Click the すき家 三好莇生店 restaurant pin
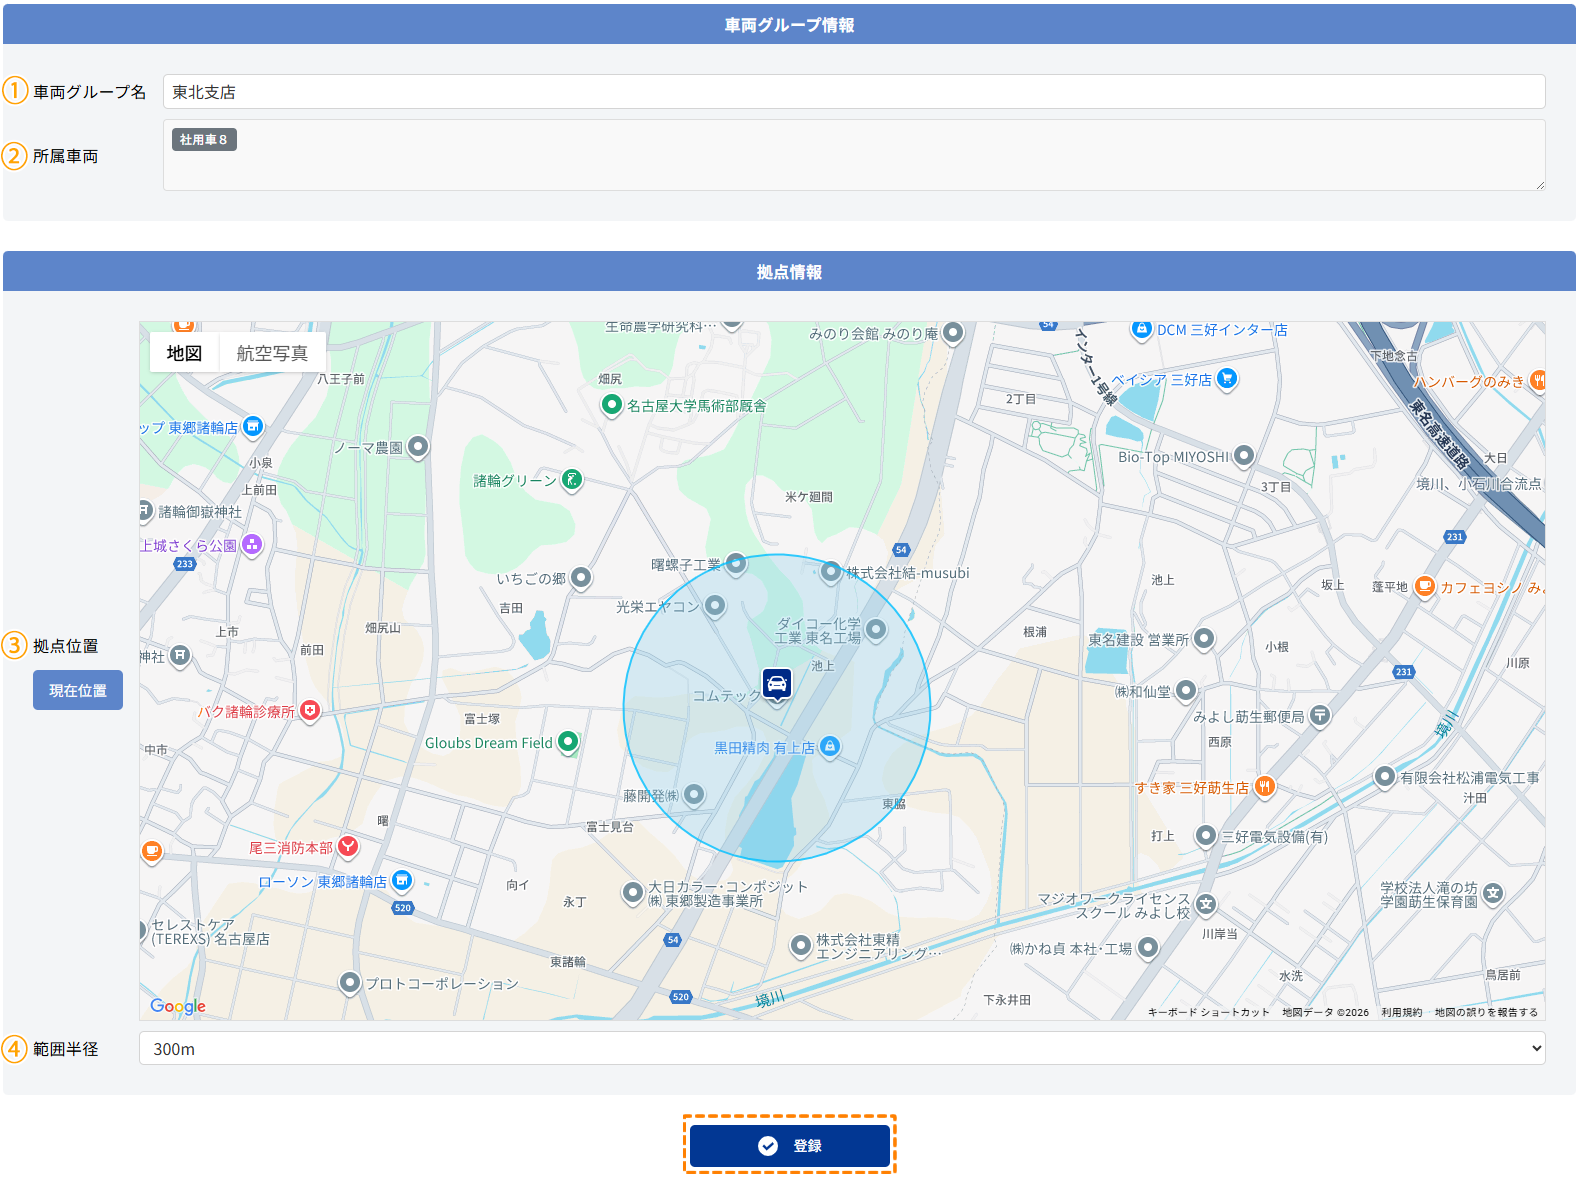1584x1183 pixels. [x=1264, y=786]
